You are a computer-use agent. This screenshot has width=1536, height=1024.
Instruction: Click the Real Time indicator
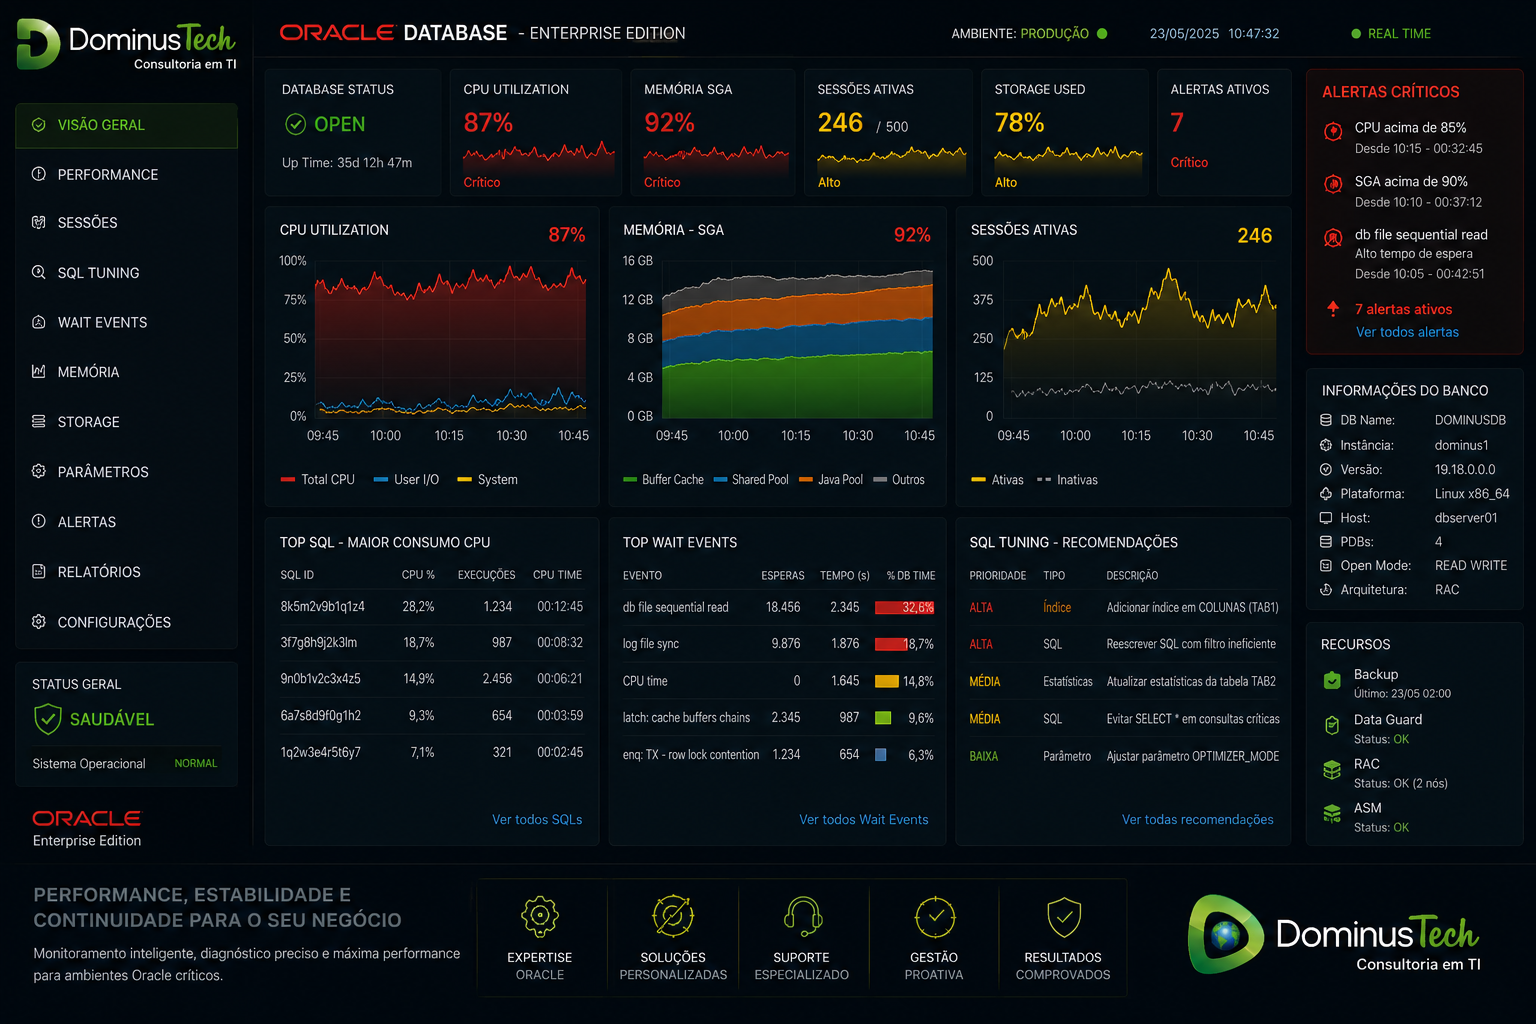pyautogui.click(x=1391, y=34)
